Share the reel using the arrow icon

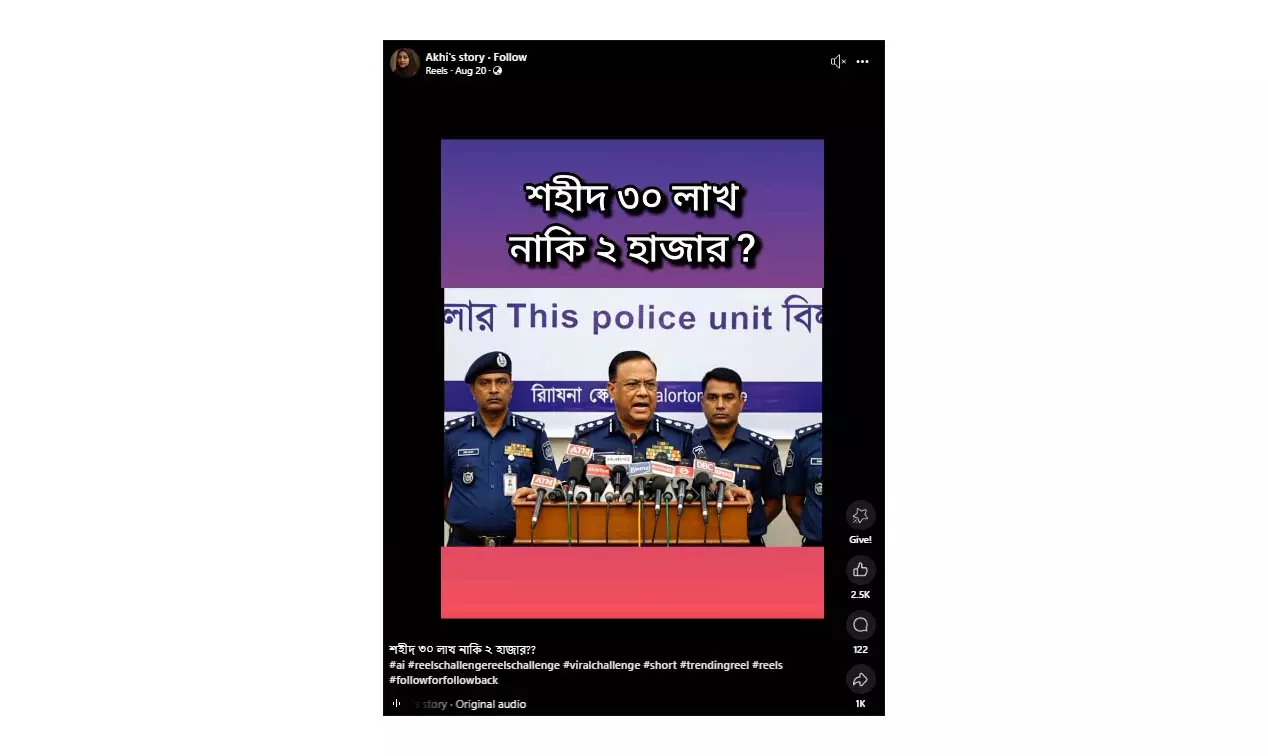[x=860, y=680]
